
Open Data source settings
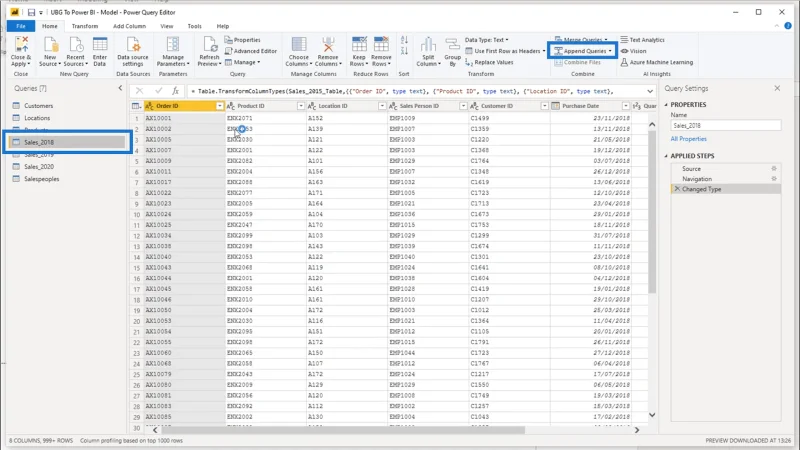point(133,45)
